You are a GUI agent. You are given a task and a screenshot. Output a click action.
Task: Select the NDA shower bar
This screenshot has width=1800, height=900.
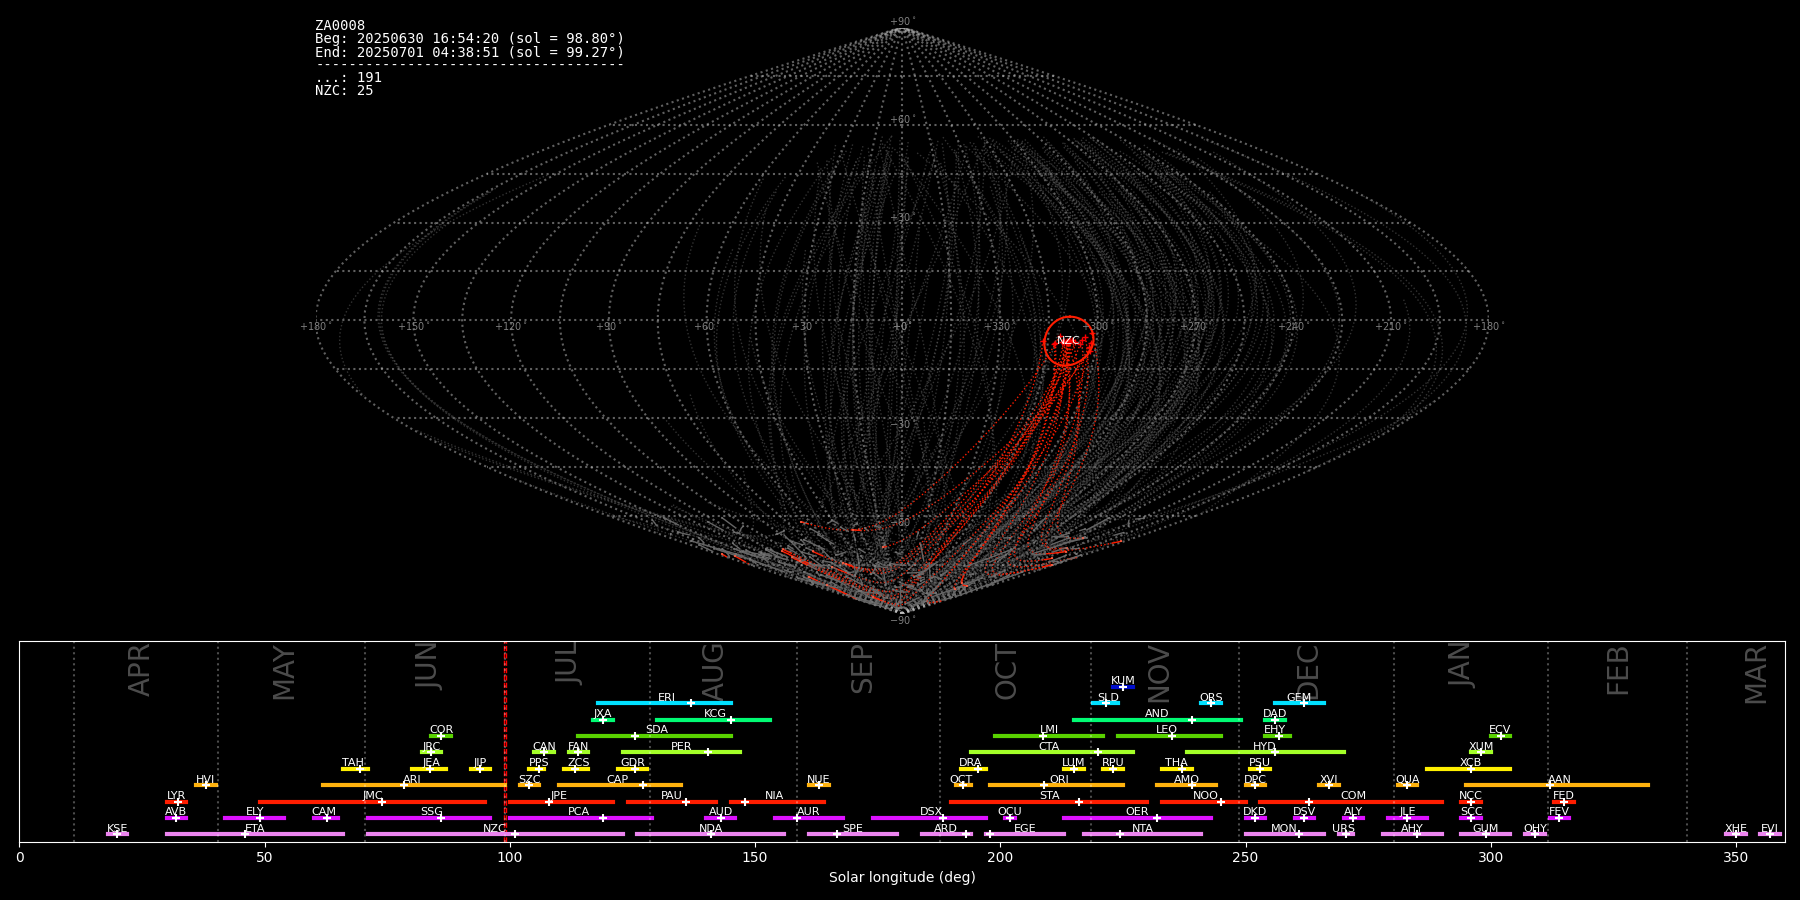(x=710, y=834)
